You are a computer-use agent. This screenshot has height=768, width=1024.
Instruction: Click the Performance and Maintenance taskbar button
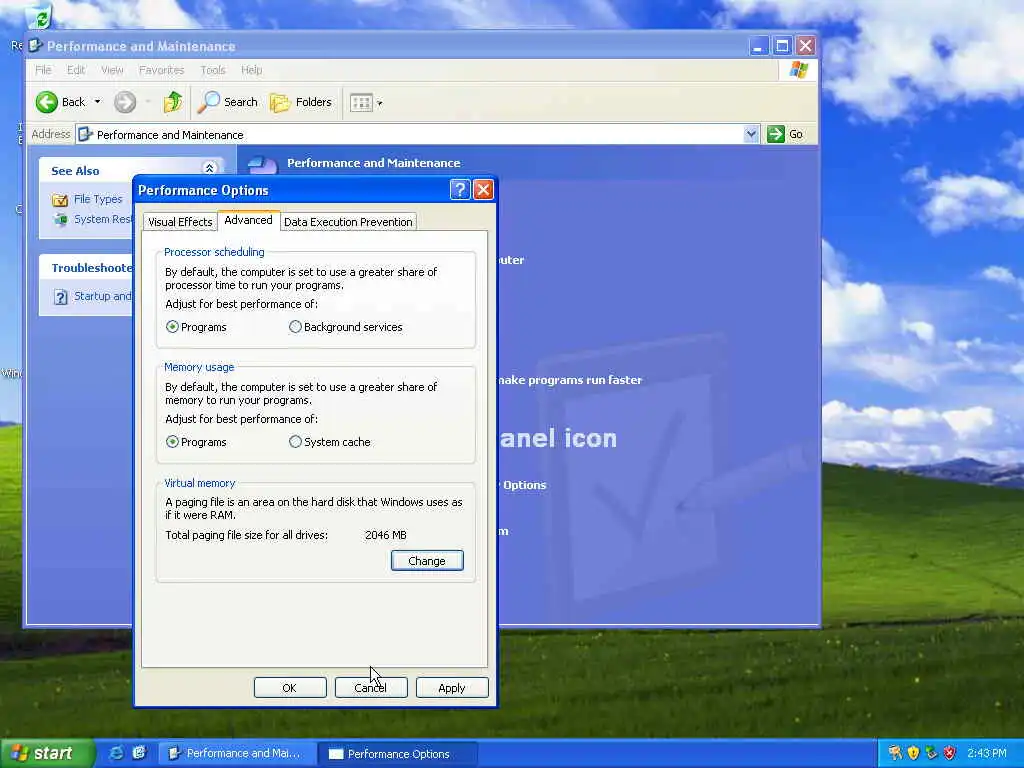pyautogui.click(x=238, y=754)
